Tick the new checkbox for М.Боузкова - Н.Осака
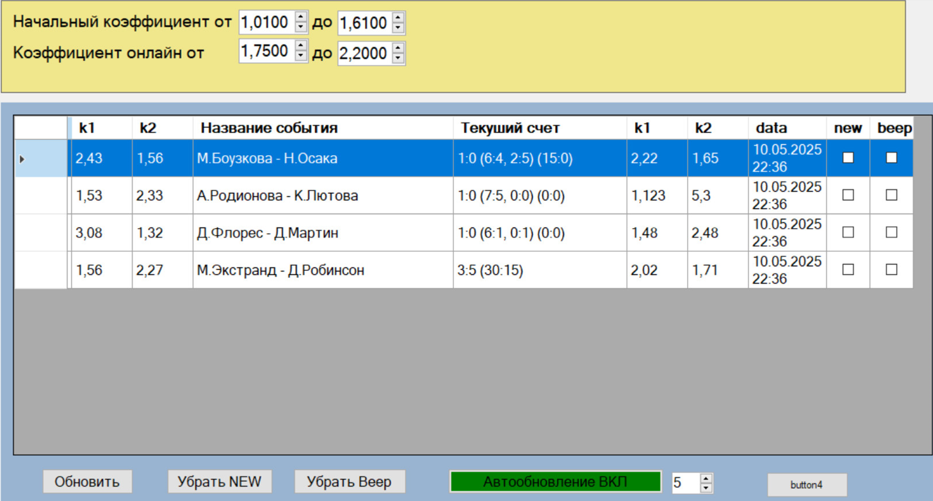Image resolution: width=933 pixels, height=501 pixels. (848, 158)
